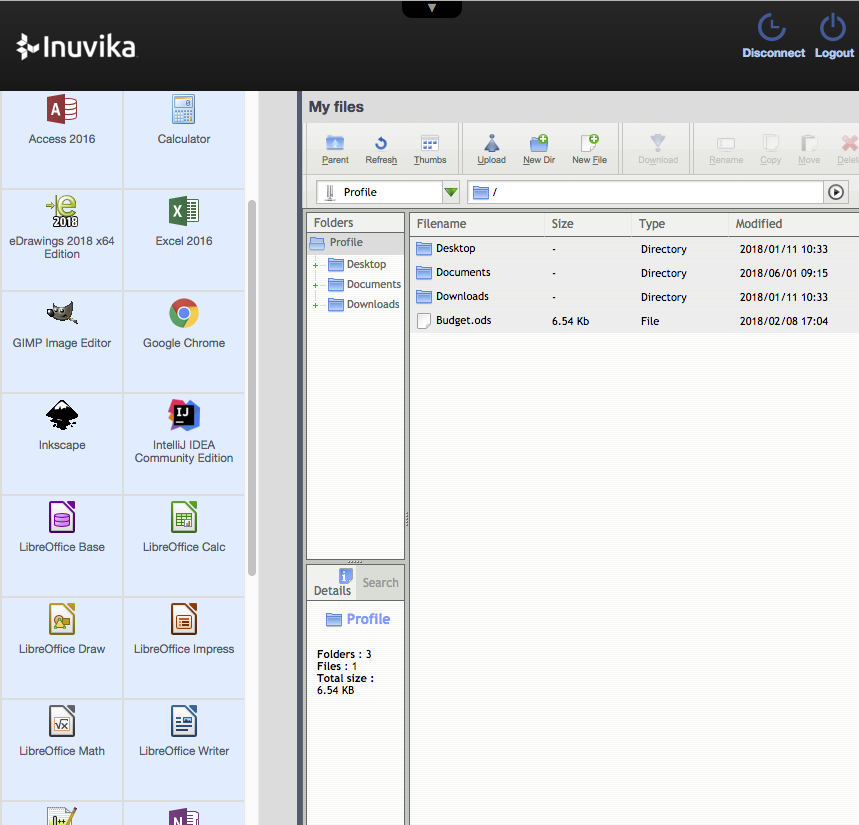Launch LibreOffice Calc
859x825 pixels.
click(184, 528)
